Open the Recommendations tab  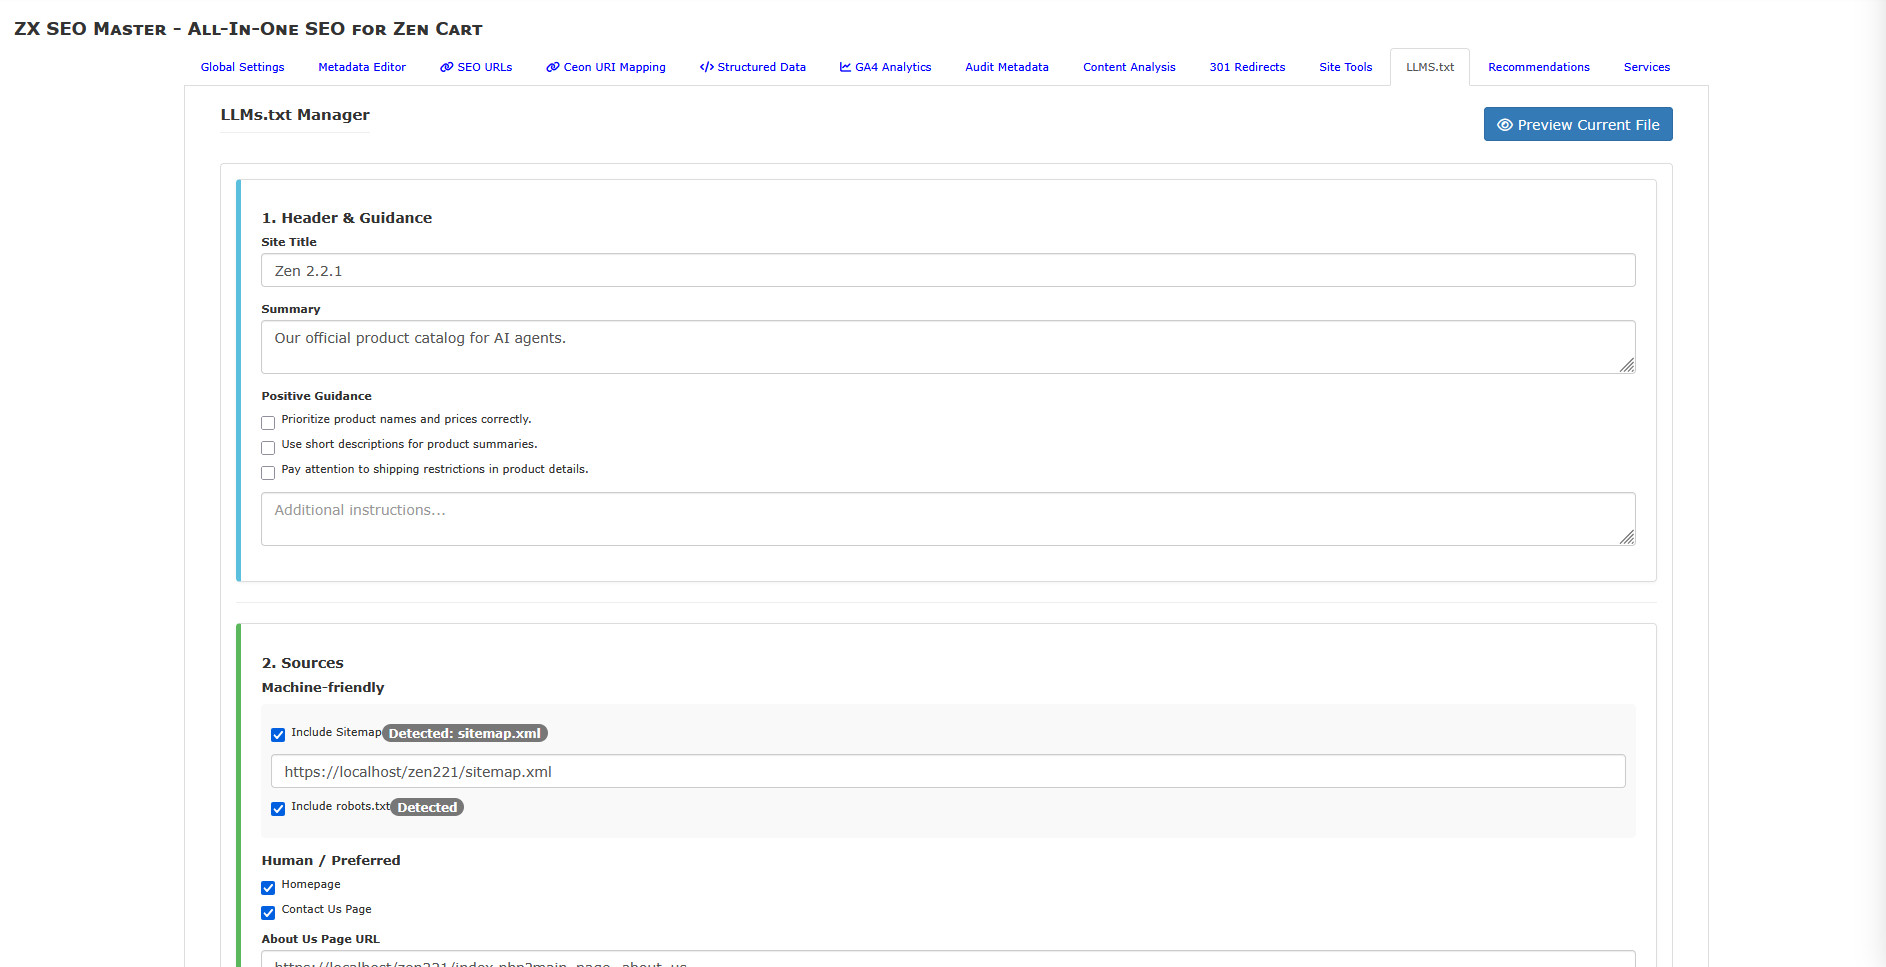(1538, 67)
